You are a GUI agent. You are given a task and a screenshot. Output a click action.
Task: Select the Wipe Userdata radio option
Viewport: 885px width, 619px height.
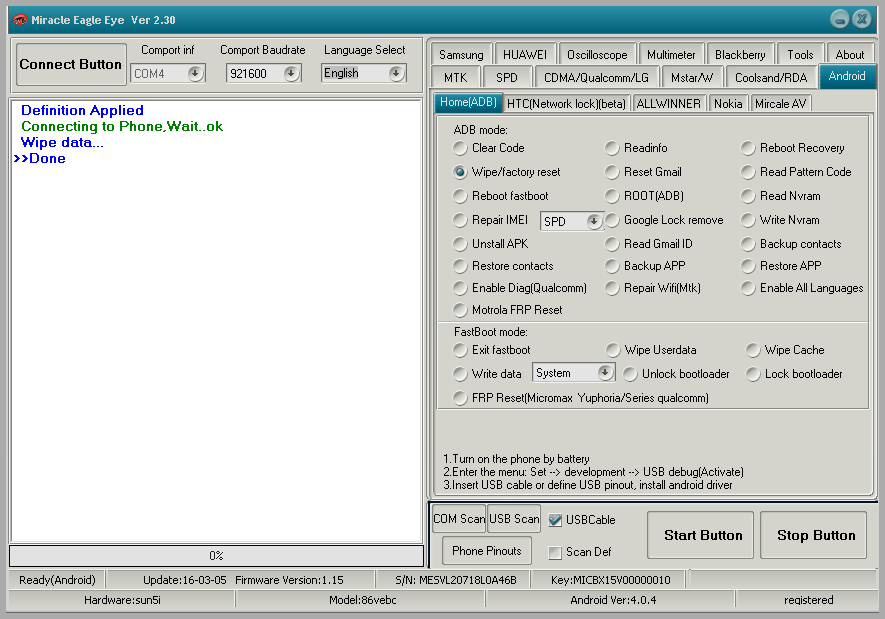coord(651,350)
